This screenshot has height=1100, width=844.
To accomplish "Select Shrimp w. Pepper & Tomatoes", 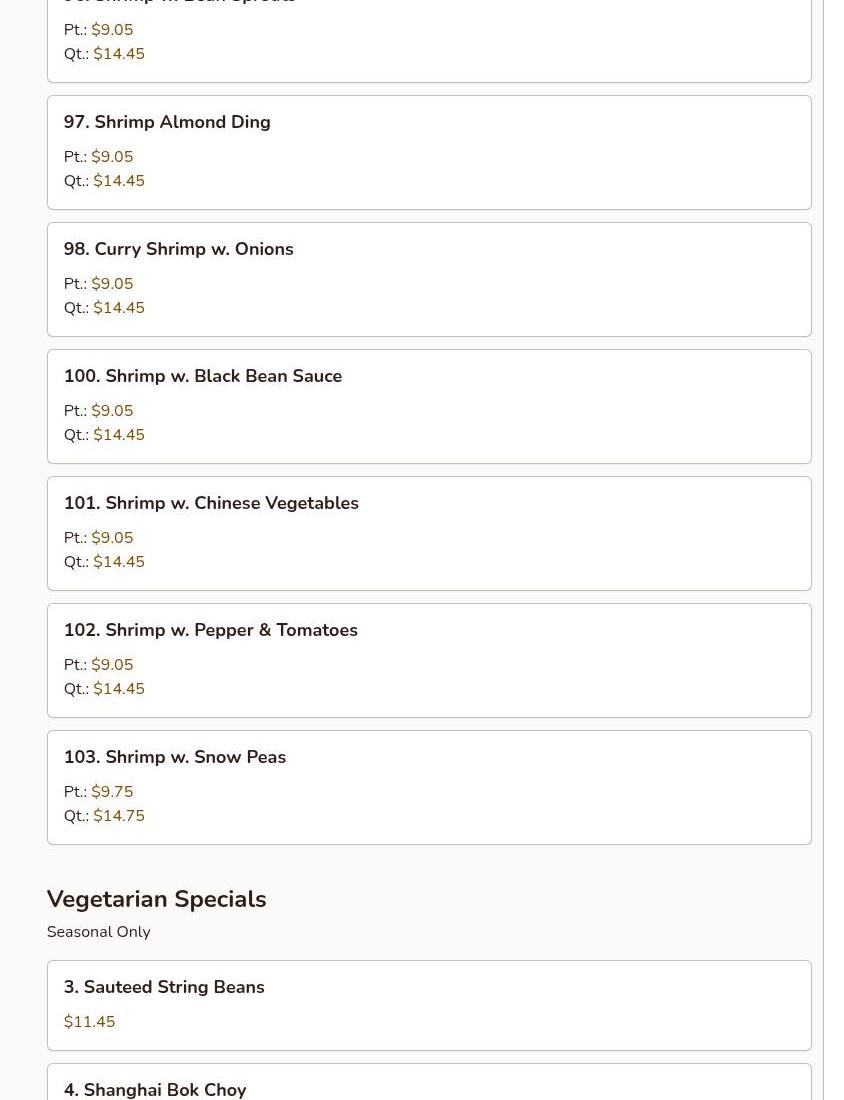I will pyautogui.click(x=210, y=630).
